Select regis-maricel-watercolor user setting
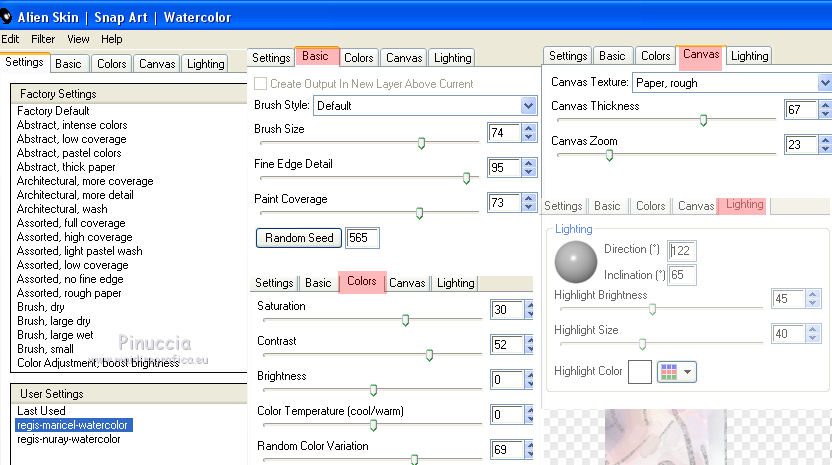 [74, 425]
